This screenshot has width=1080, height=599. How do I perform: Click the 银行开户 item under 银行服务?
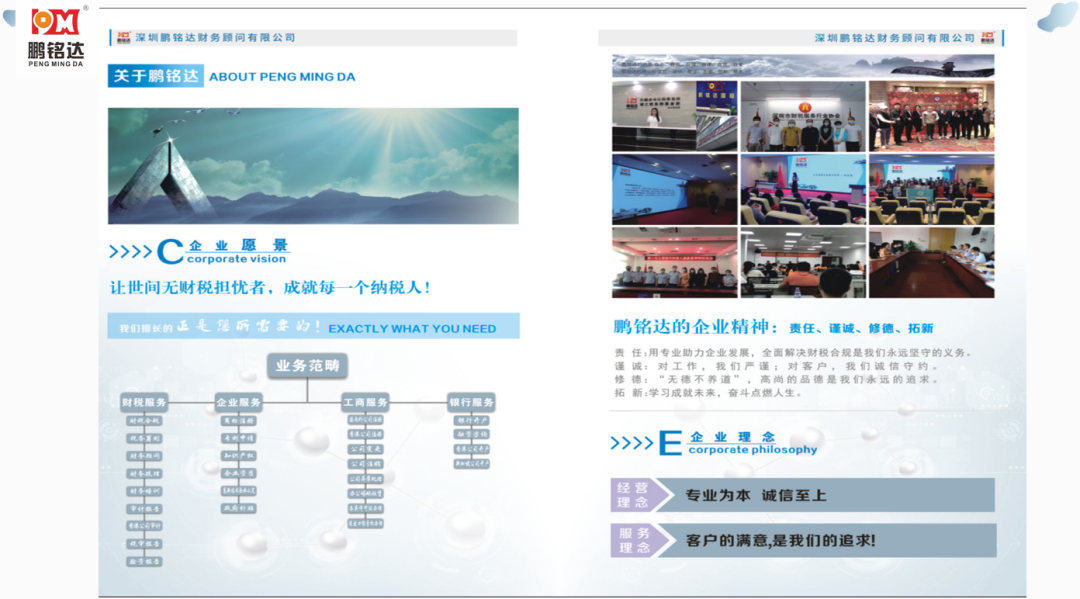(x=471, y=420)
